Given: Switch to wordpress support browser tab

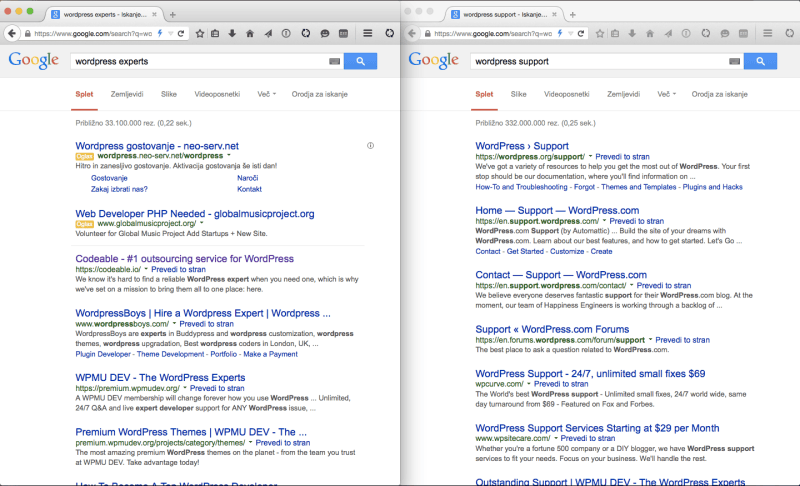Looking at the screenshot, I should [504, 15].
